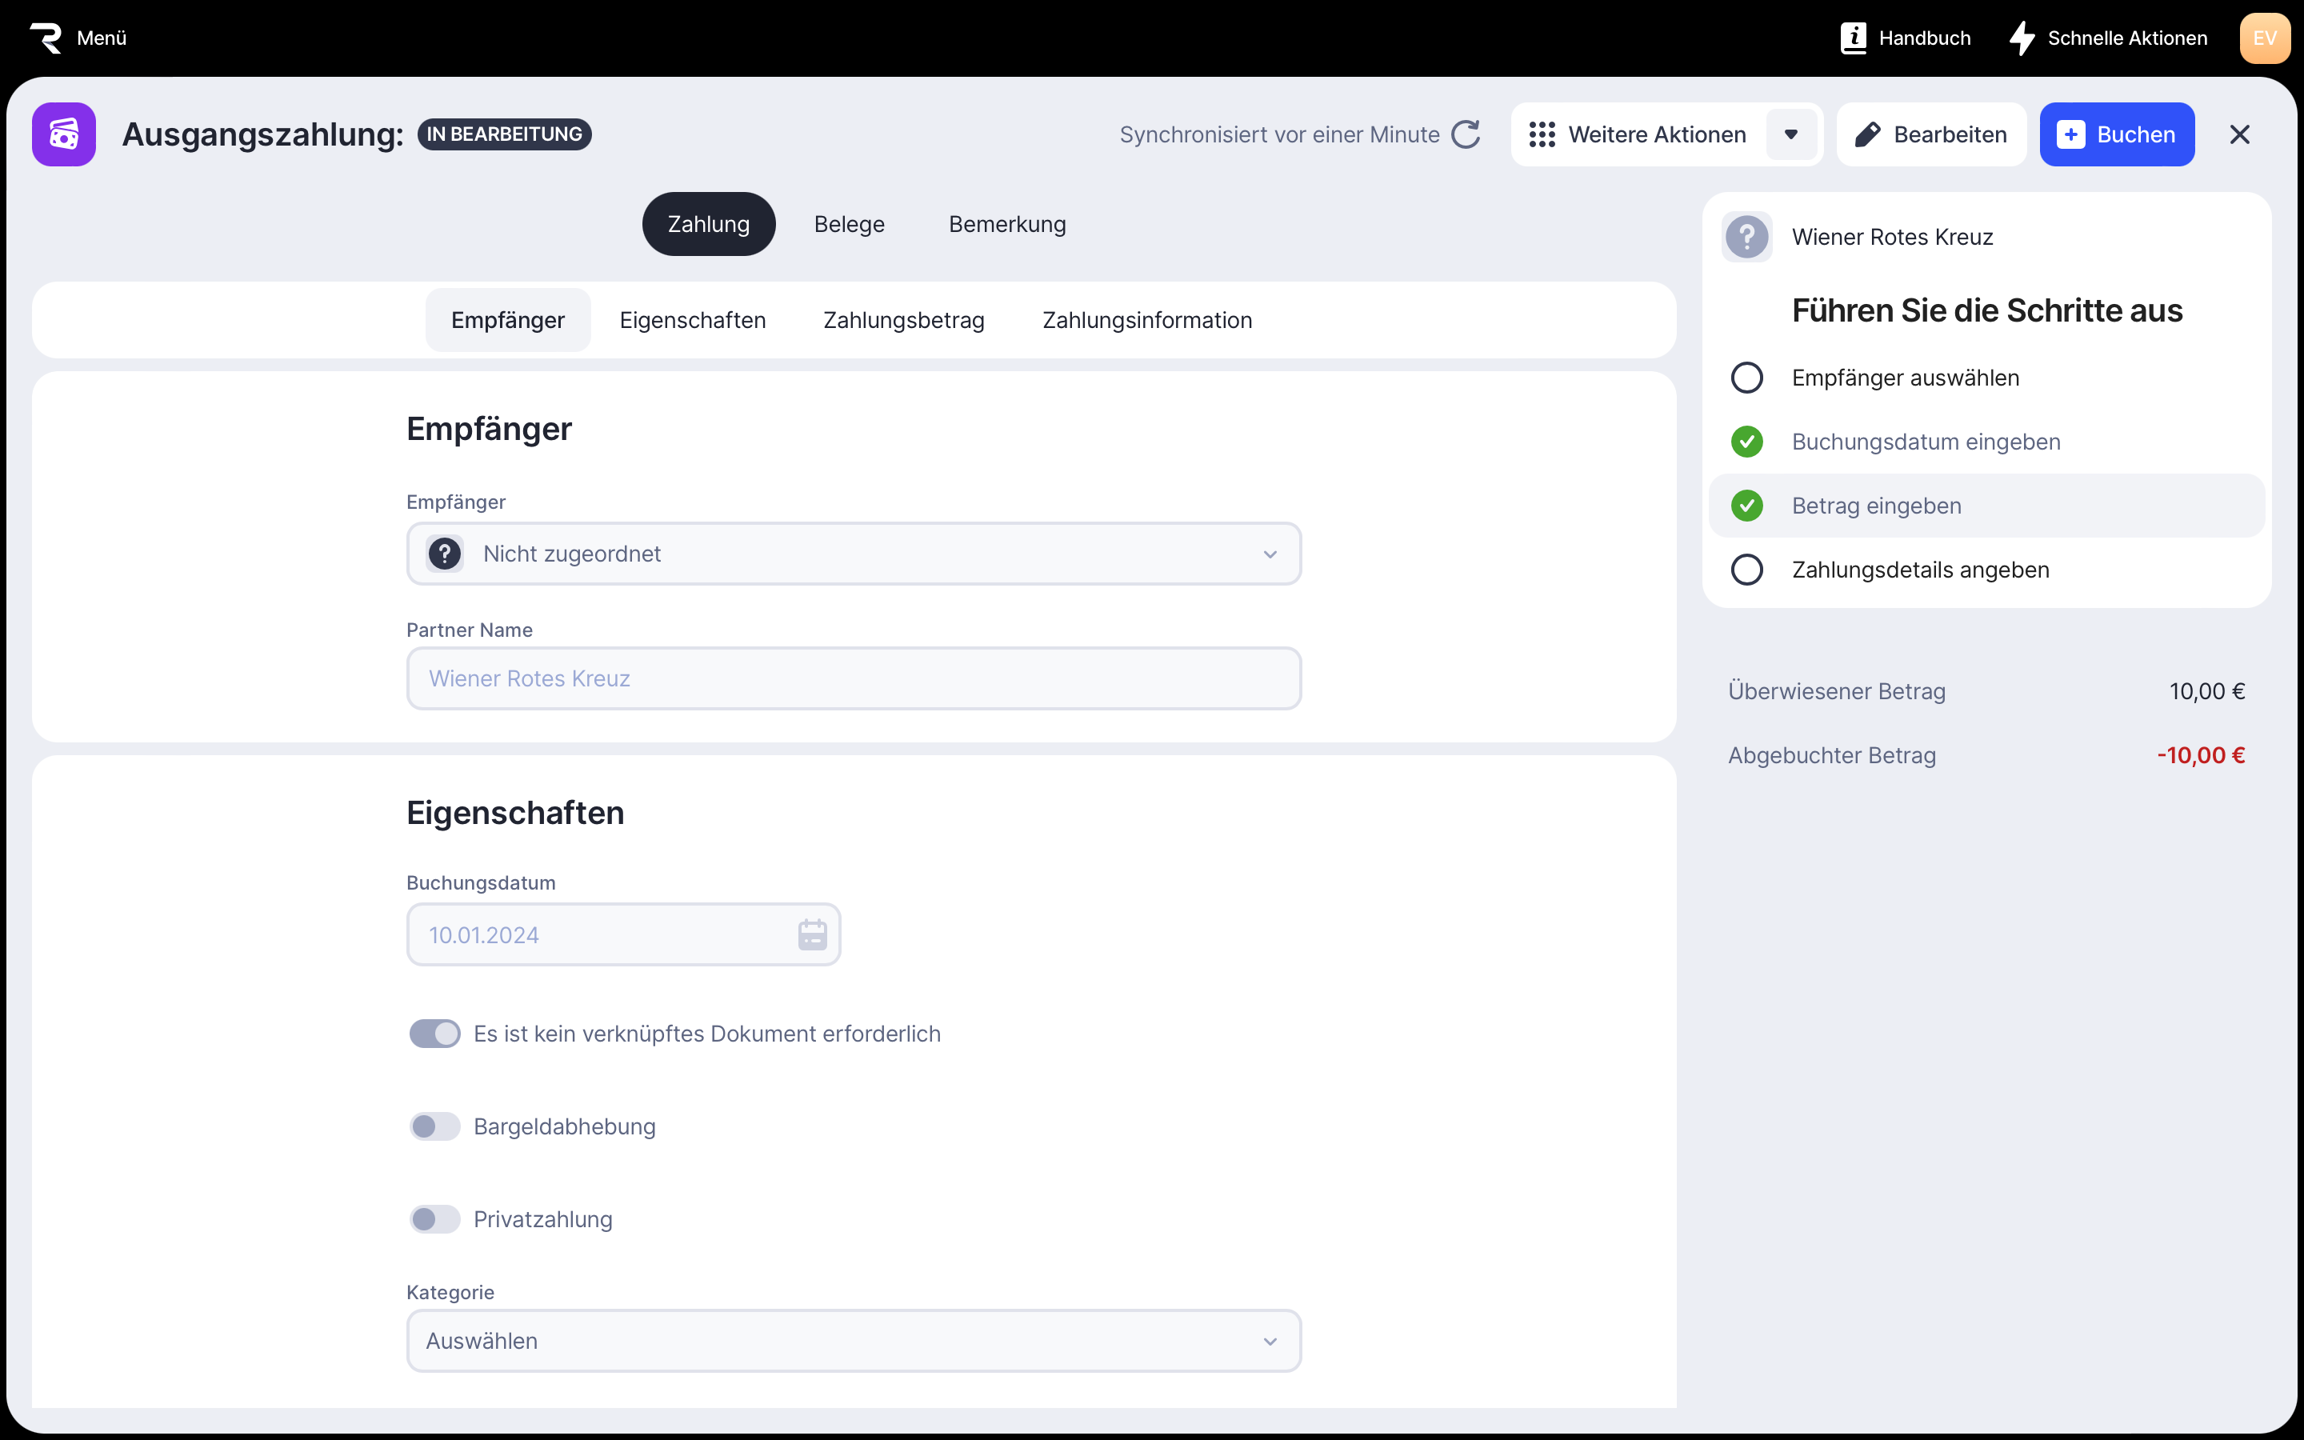
Task: Click the Partner Name input field
Action: click(853, 678)
